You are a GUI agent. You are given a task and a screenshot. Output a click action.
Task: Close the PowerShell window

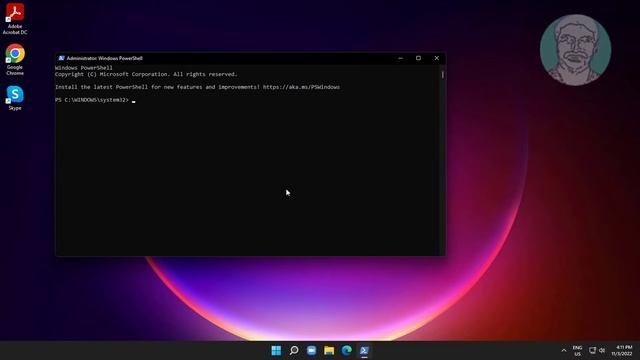tap(436, 58)
